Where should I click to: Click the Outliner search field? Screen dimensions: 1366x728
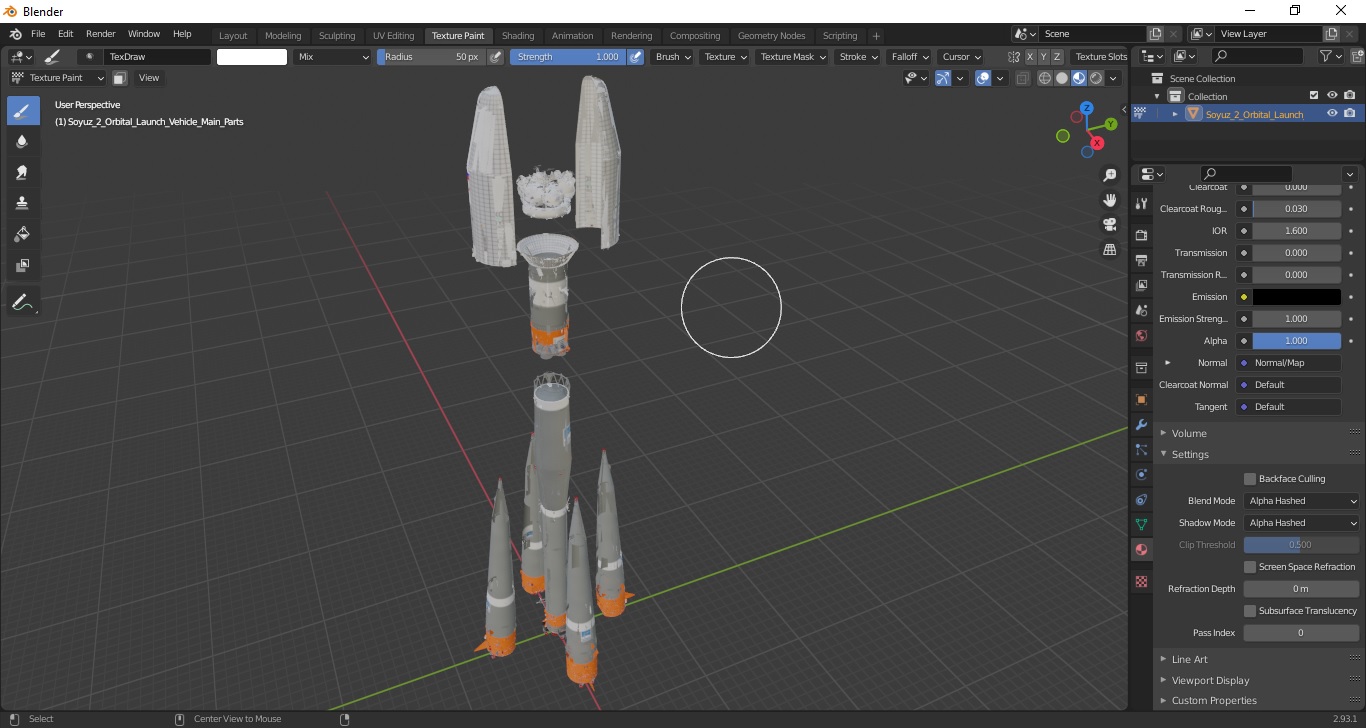pos(1259,57)
